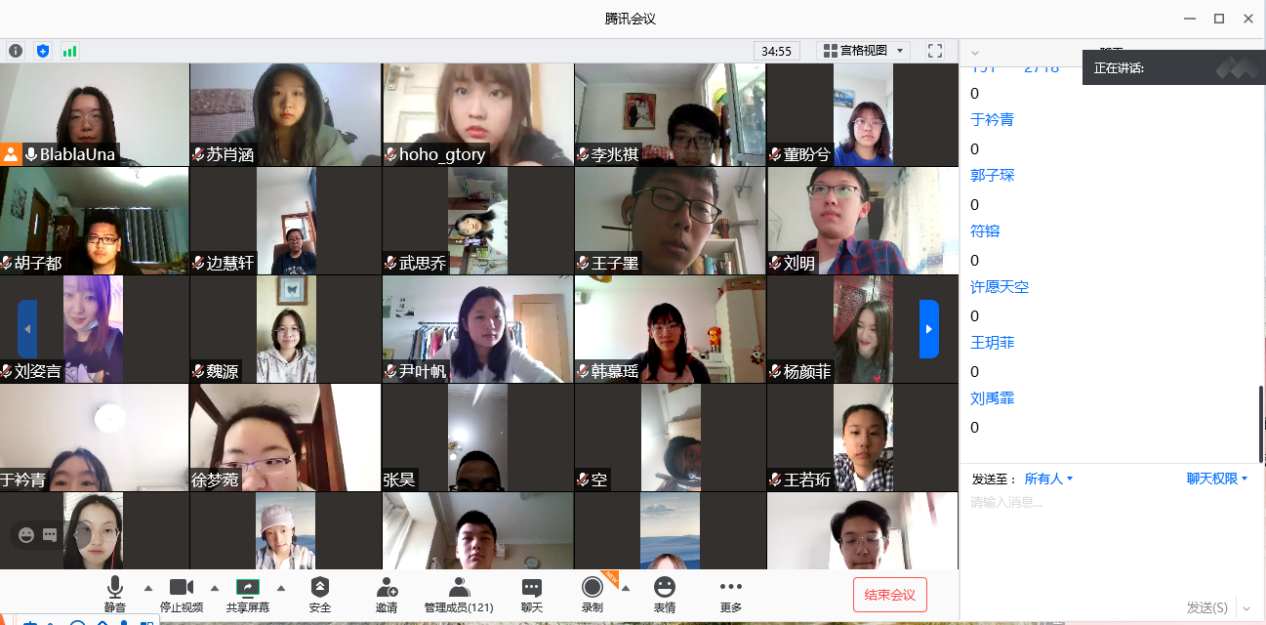The width and height of the screenshot is (1266, 625).
Task: Toggle 停止视频 to stop your camera
Action: point(181,590)
